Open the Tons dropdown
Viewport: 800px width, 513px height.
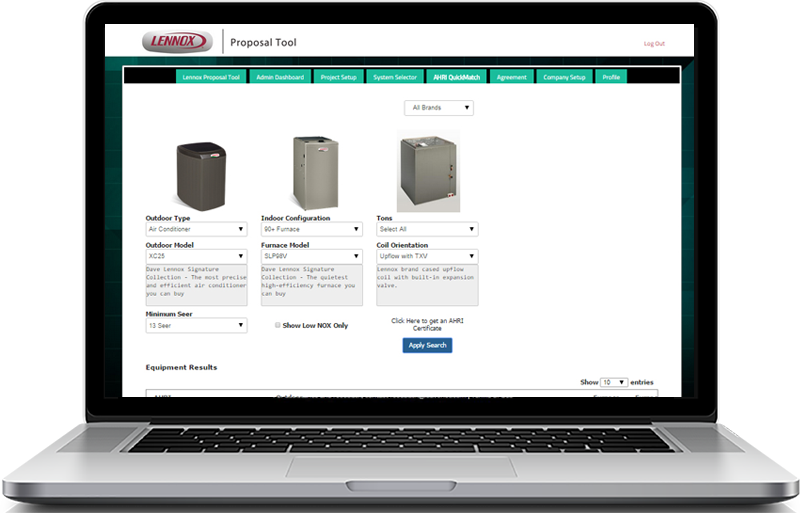tap(426, 229)
